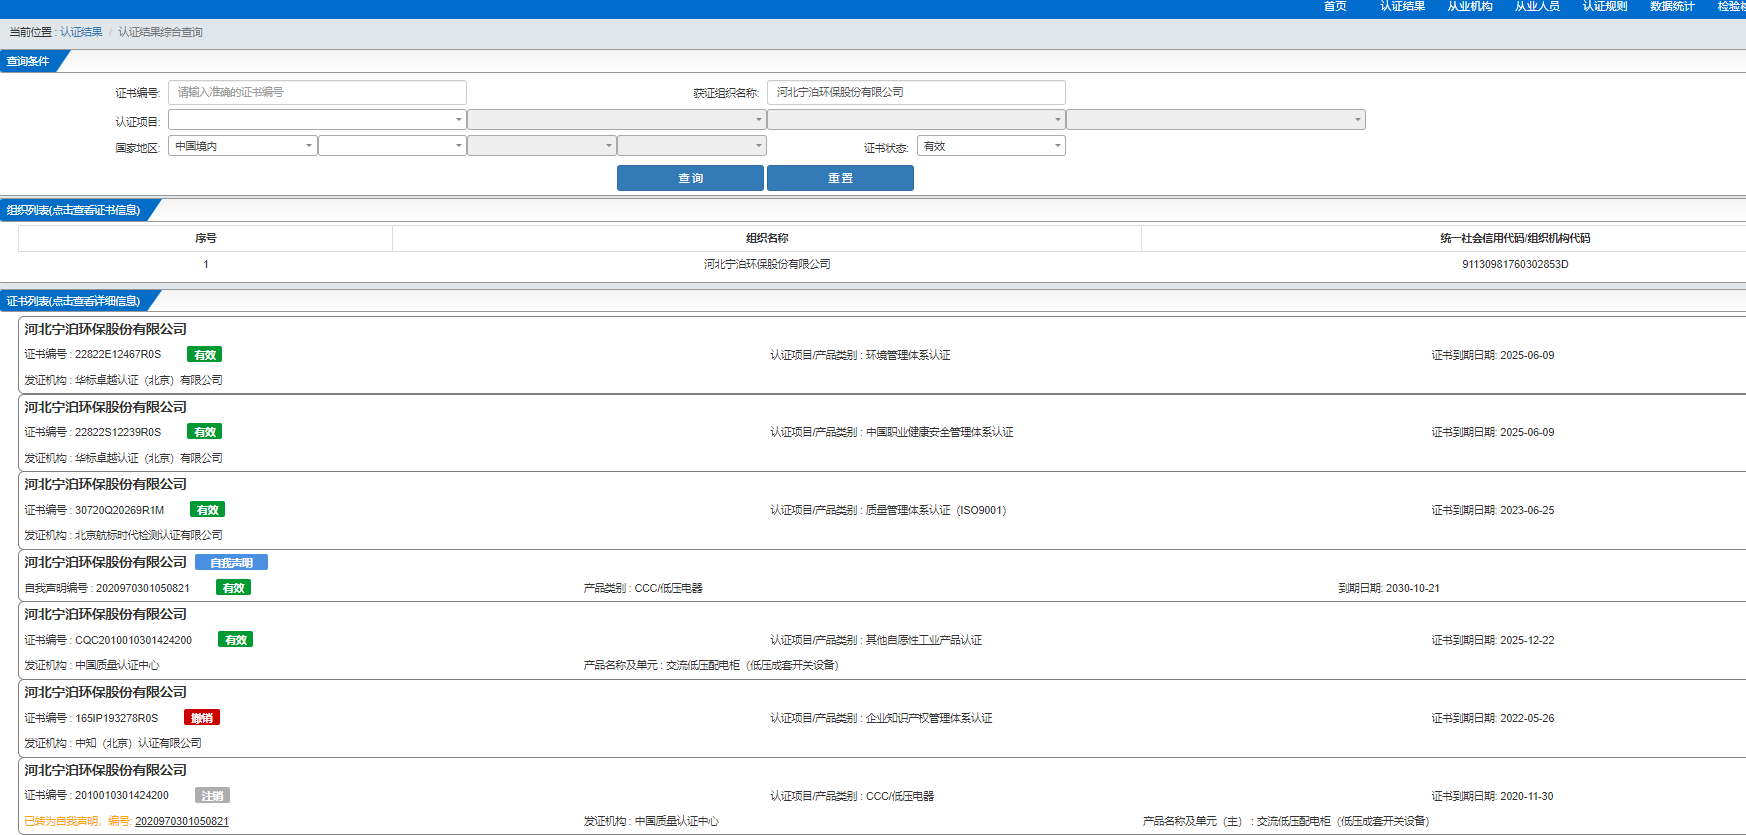Click 有效 badge of certificate 22822S12239R0S
This screenshot has width=1746, height=835.
click(x=204, y=432)
